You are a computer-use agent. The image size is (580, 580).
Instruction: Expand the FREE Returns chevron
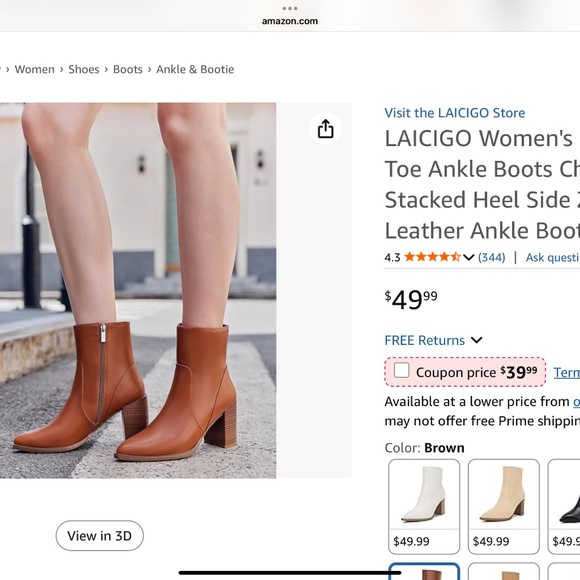477,340
